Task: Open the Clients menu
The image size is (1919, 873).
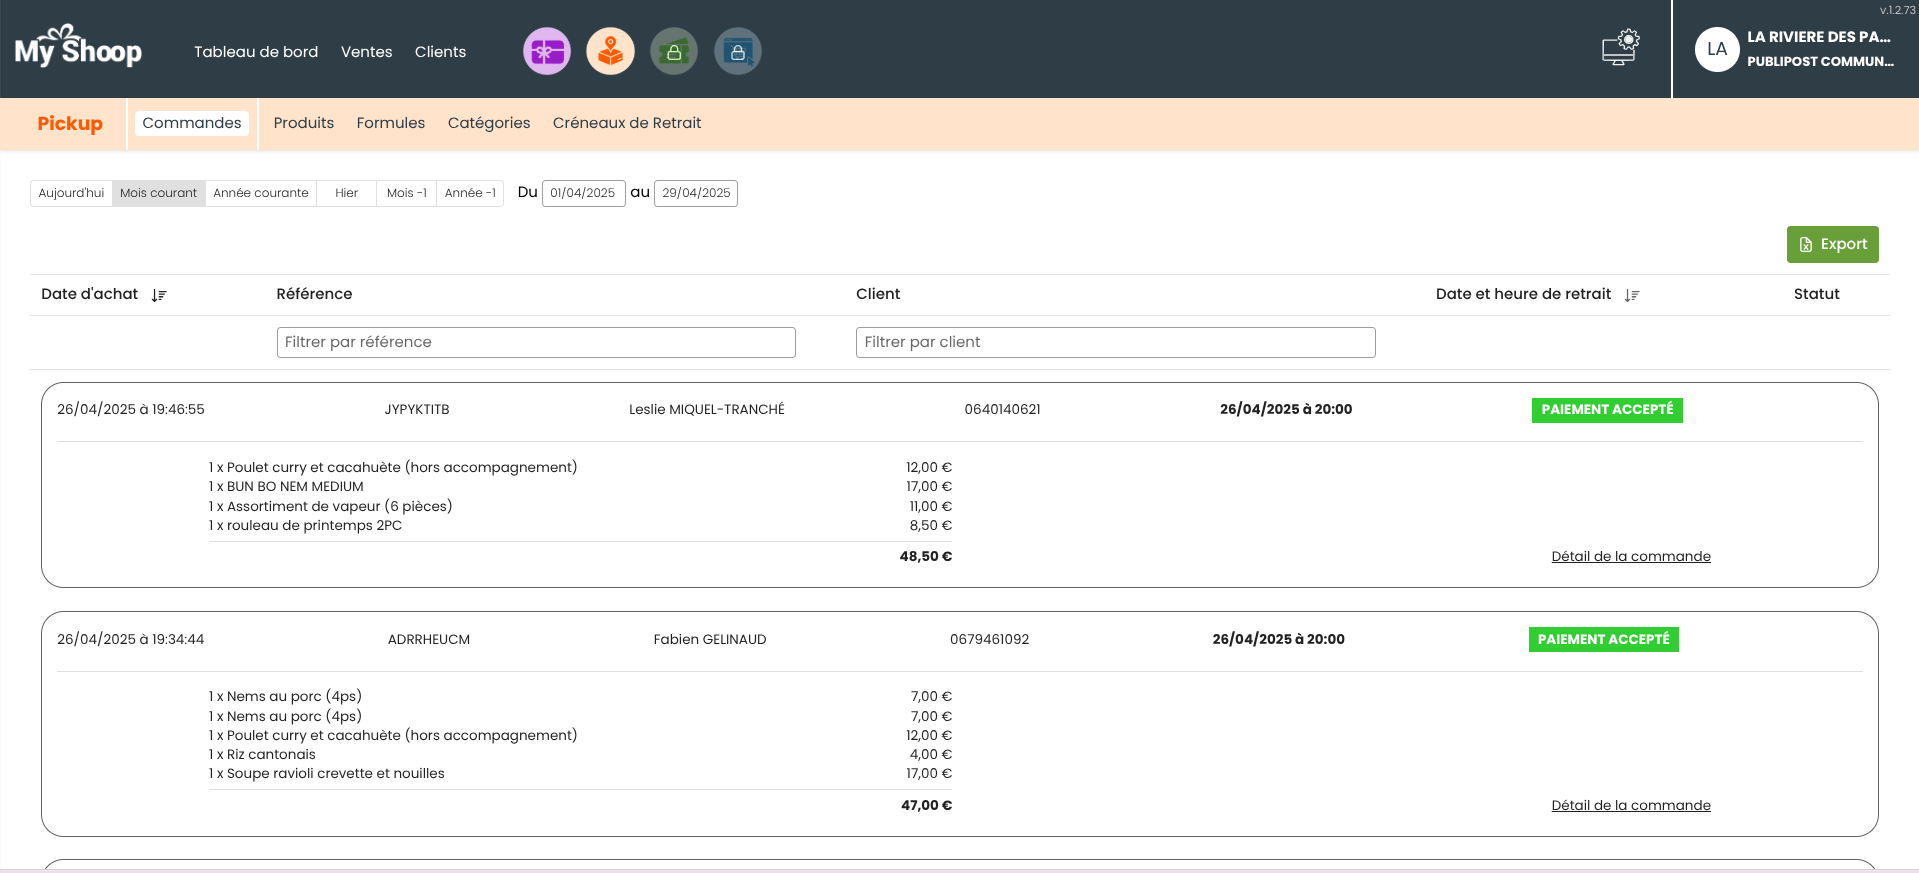Action: pos(440,52)
